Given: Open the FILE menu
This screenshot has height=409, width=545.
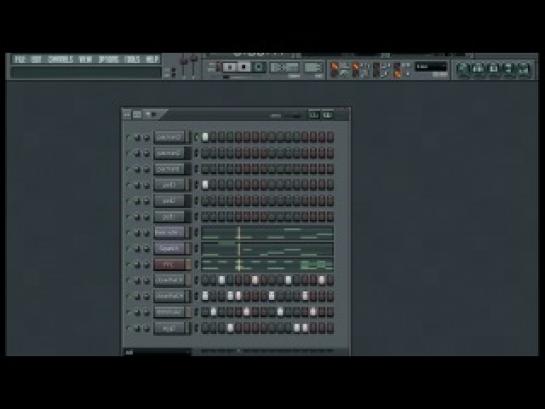Looking at the screenshot, I should point(20,59).
